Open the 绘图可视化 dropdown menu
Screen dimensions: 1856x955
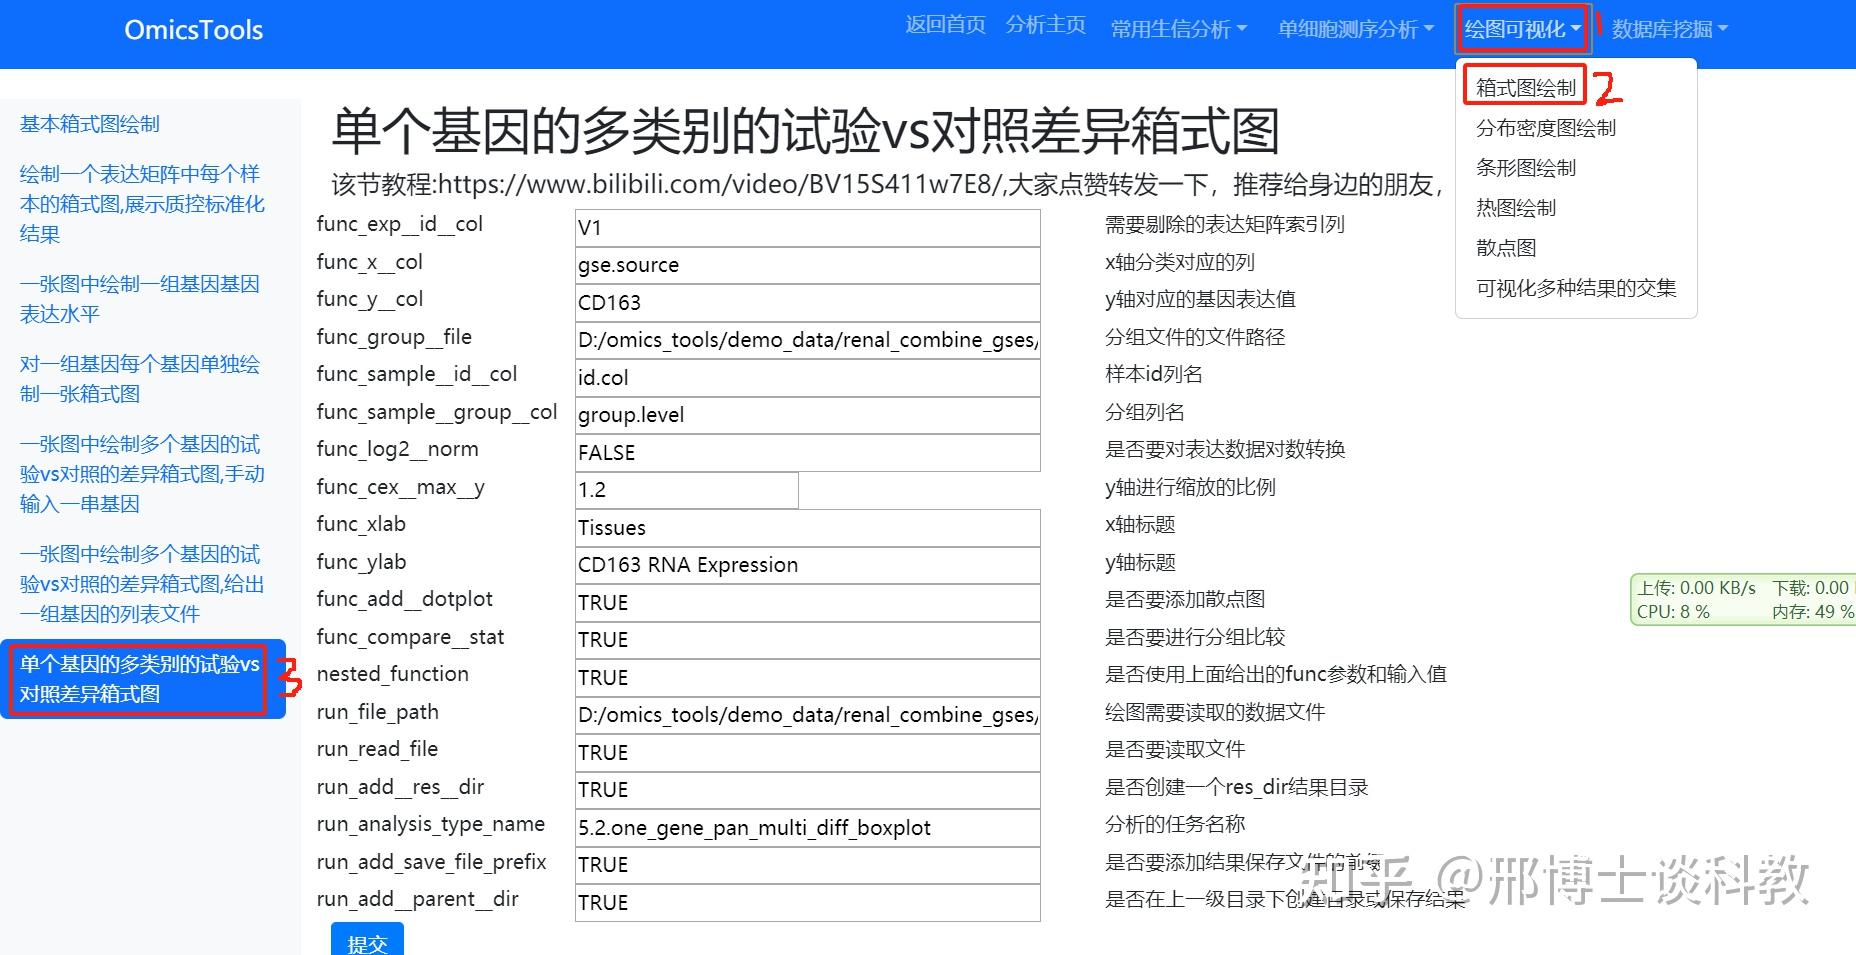pyautogui.click(x=1521, y=28)
